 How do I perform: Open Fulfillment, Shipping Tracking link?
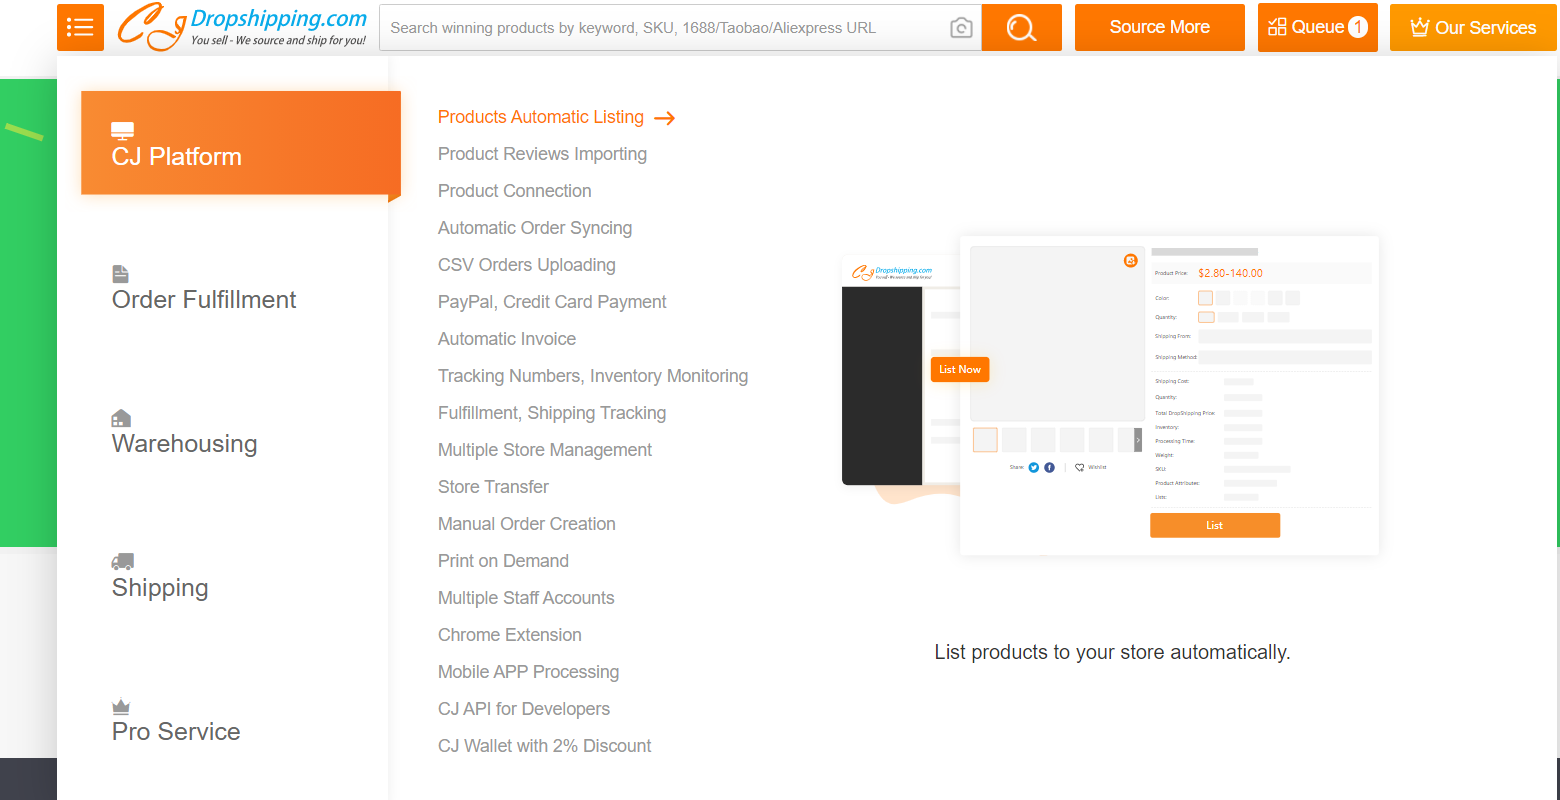point(552,413)
